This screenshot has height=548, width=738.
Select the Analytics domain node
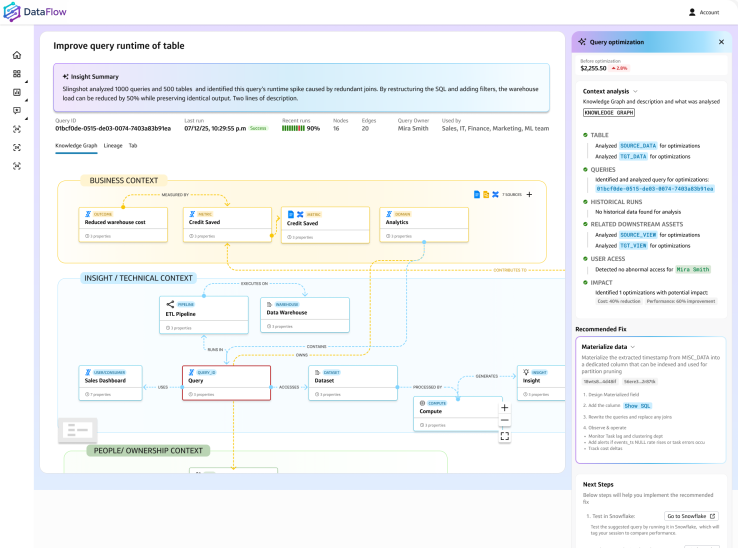[x=424, y=225]
